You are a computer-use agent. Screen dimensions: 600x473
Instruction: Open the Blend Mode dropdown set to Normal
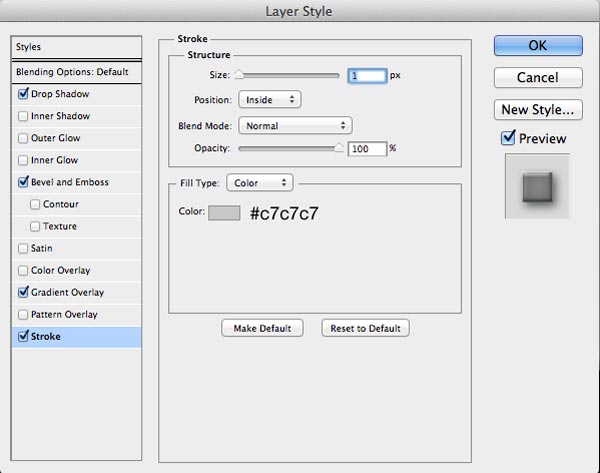point(295,126)
